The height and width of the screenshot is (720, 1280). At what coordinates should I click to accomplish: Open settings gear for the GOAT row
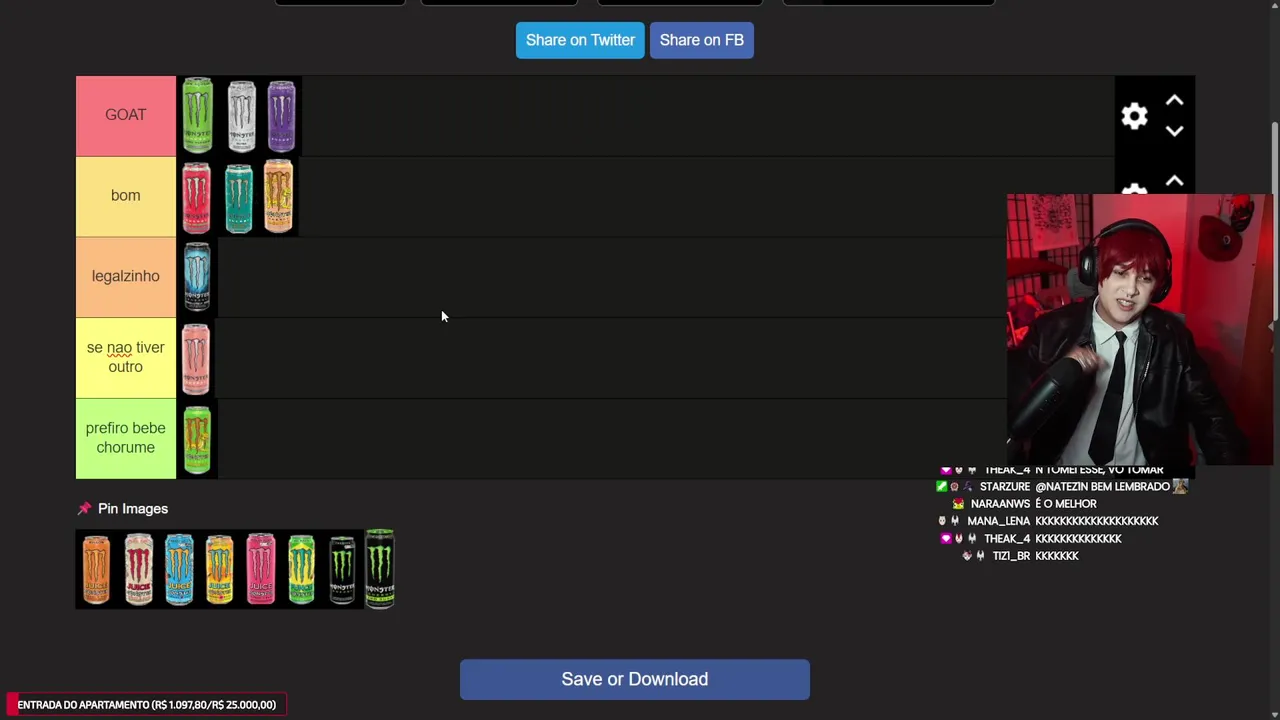click(1134, 117)
